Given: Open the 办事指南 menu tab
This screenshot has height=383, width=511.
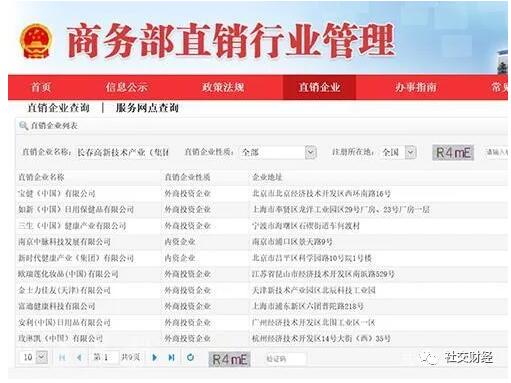Looking at the screenshot, I should [x=415, y=87].
